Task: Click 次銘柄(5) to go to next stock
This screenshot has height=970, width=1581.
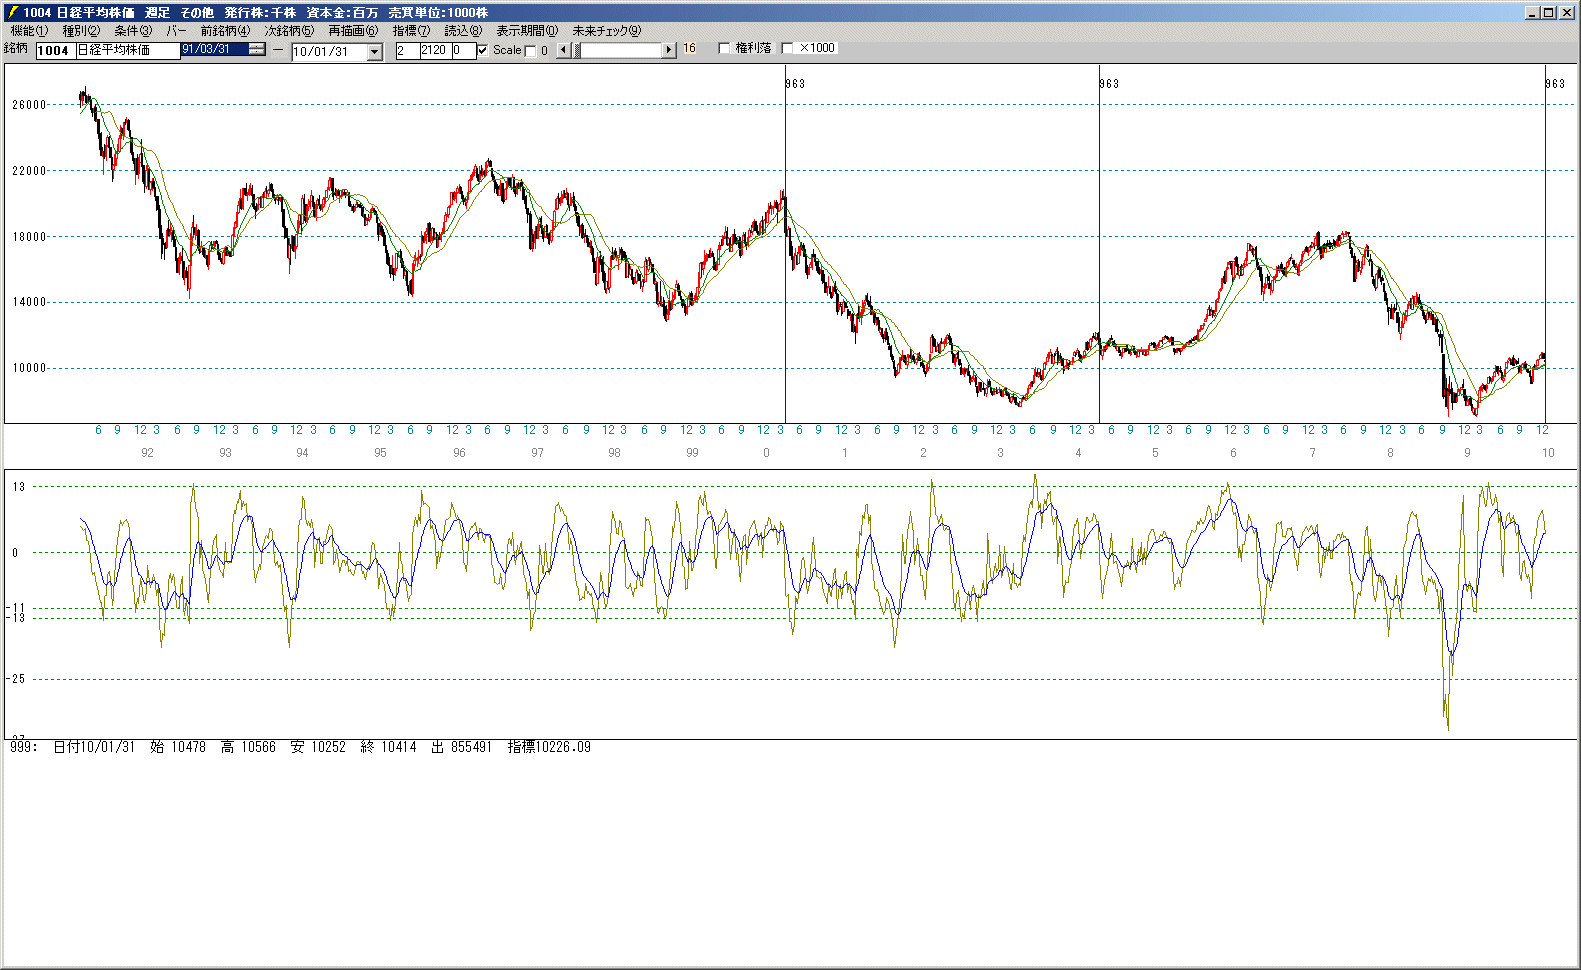Action: (x=289, y=31)
